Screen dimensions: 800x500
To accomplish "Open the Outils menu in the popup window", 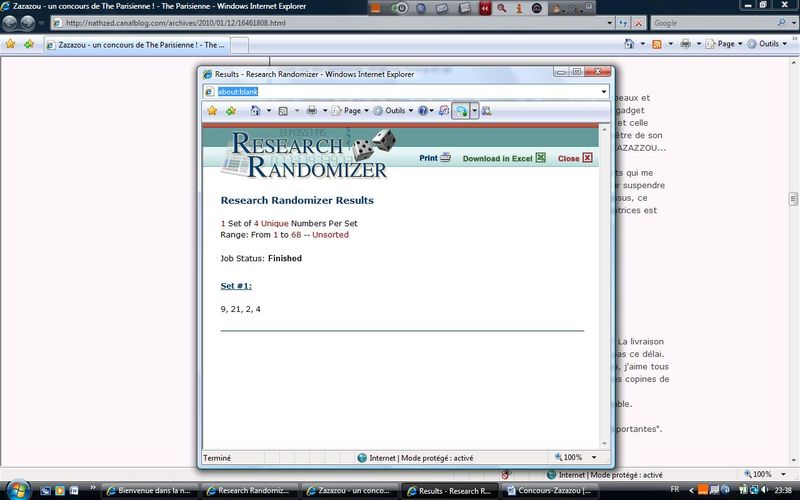I will pyautogui.click(x=393, y=111).
